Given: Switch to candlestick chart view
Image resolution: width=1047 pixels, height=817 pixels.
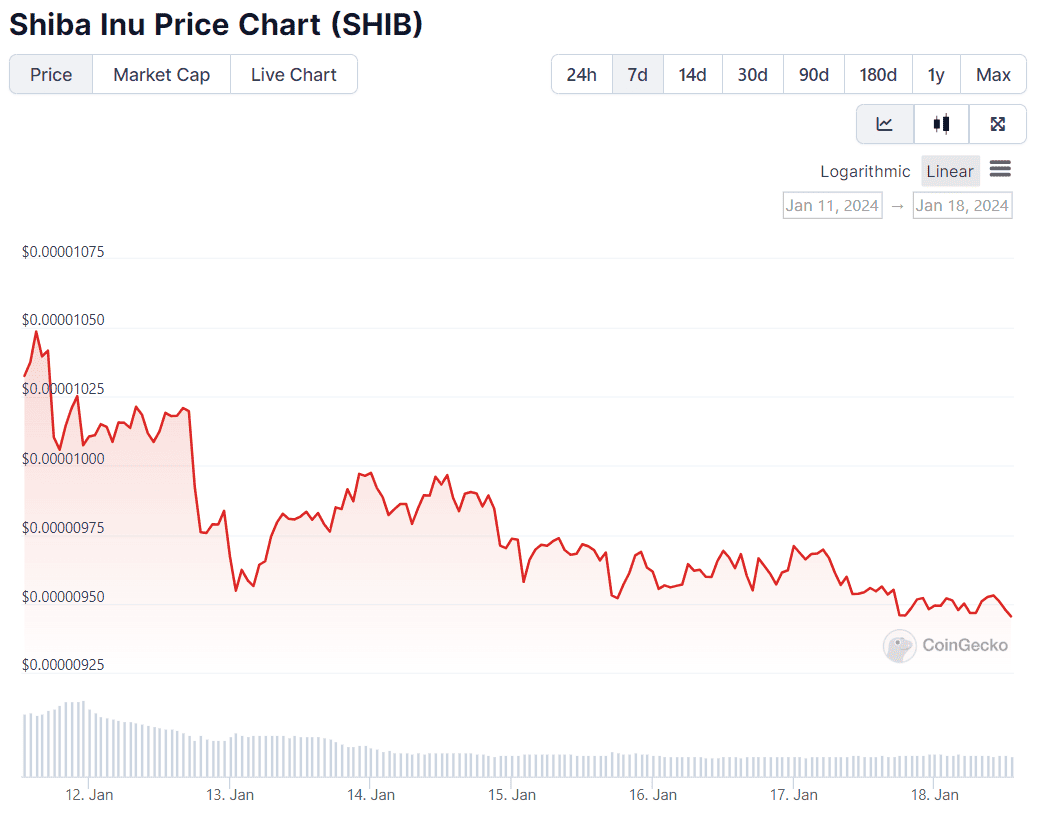Looking at the screenshot, I should (940, 124).
